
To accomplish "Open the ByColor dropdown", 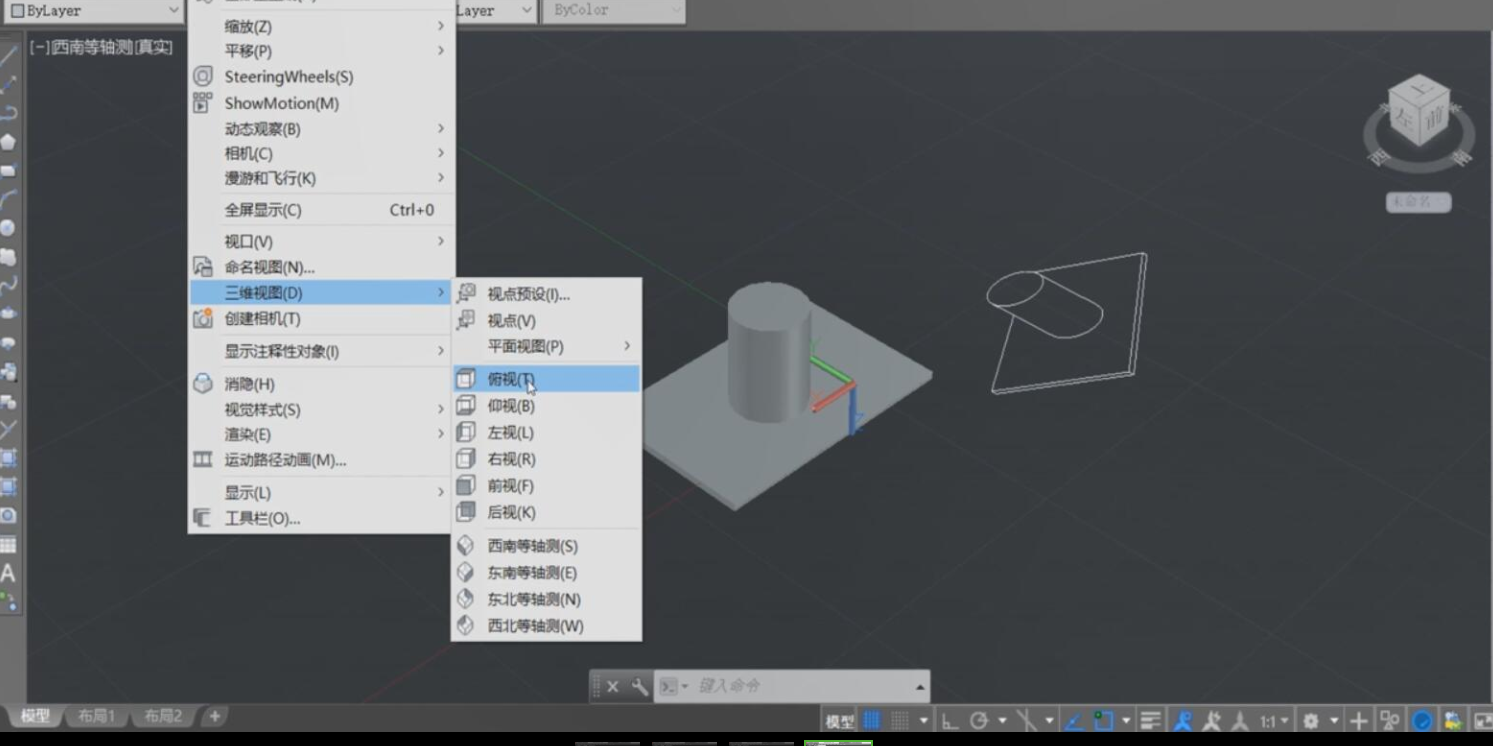I will coord(613,11).
